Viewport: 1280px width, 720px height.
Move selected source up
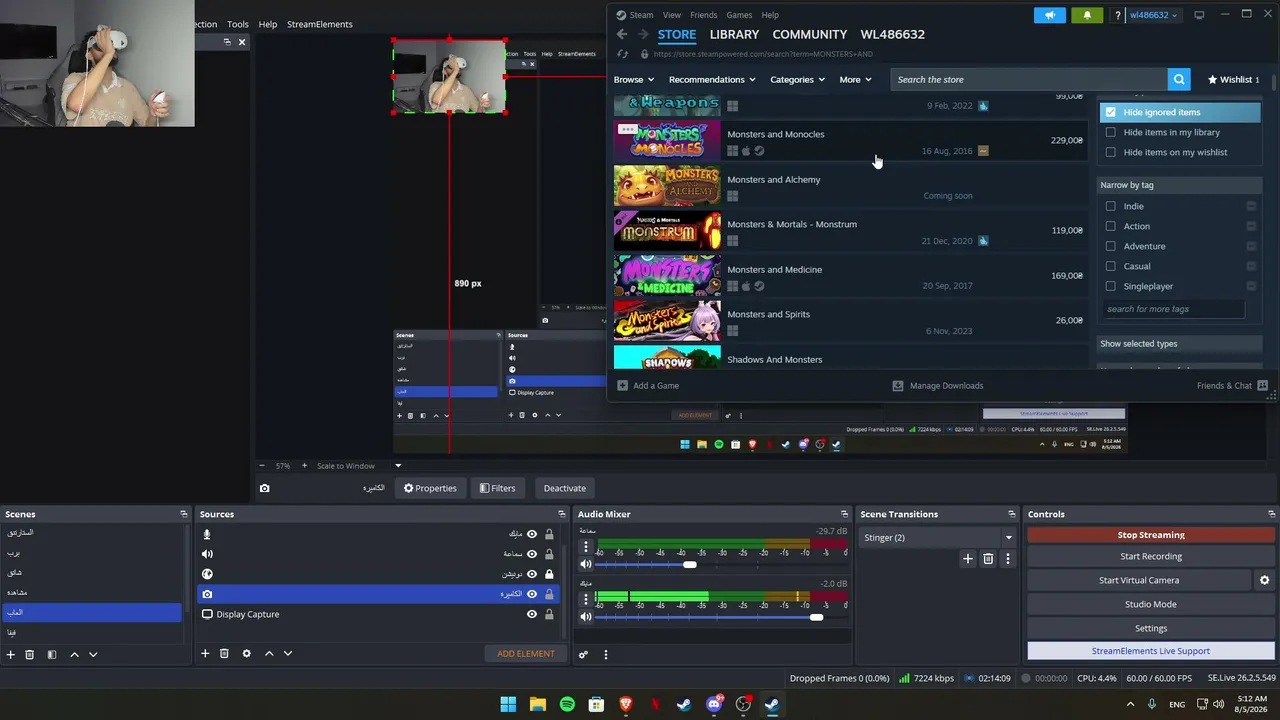269,654
